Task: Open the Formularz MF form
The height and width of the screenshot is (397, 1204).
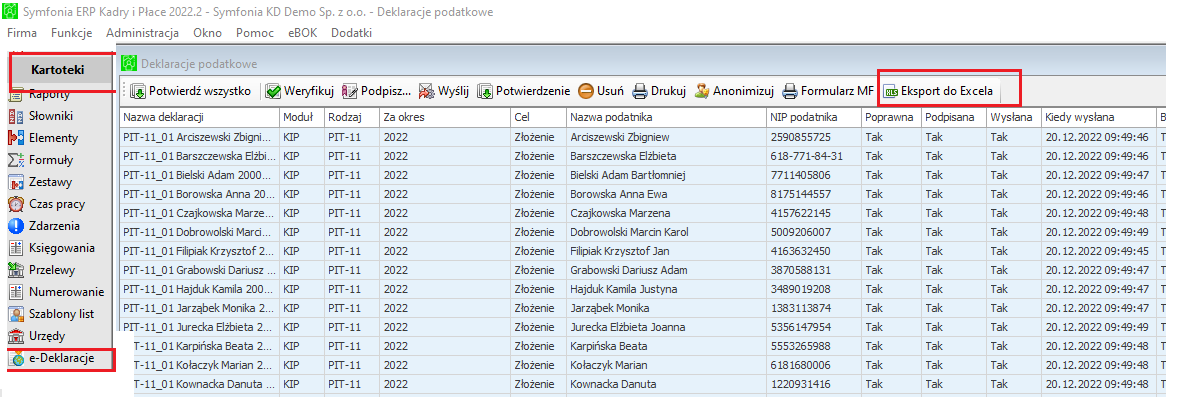Action: (x=827, y=91)
